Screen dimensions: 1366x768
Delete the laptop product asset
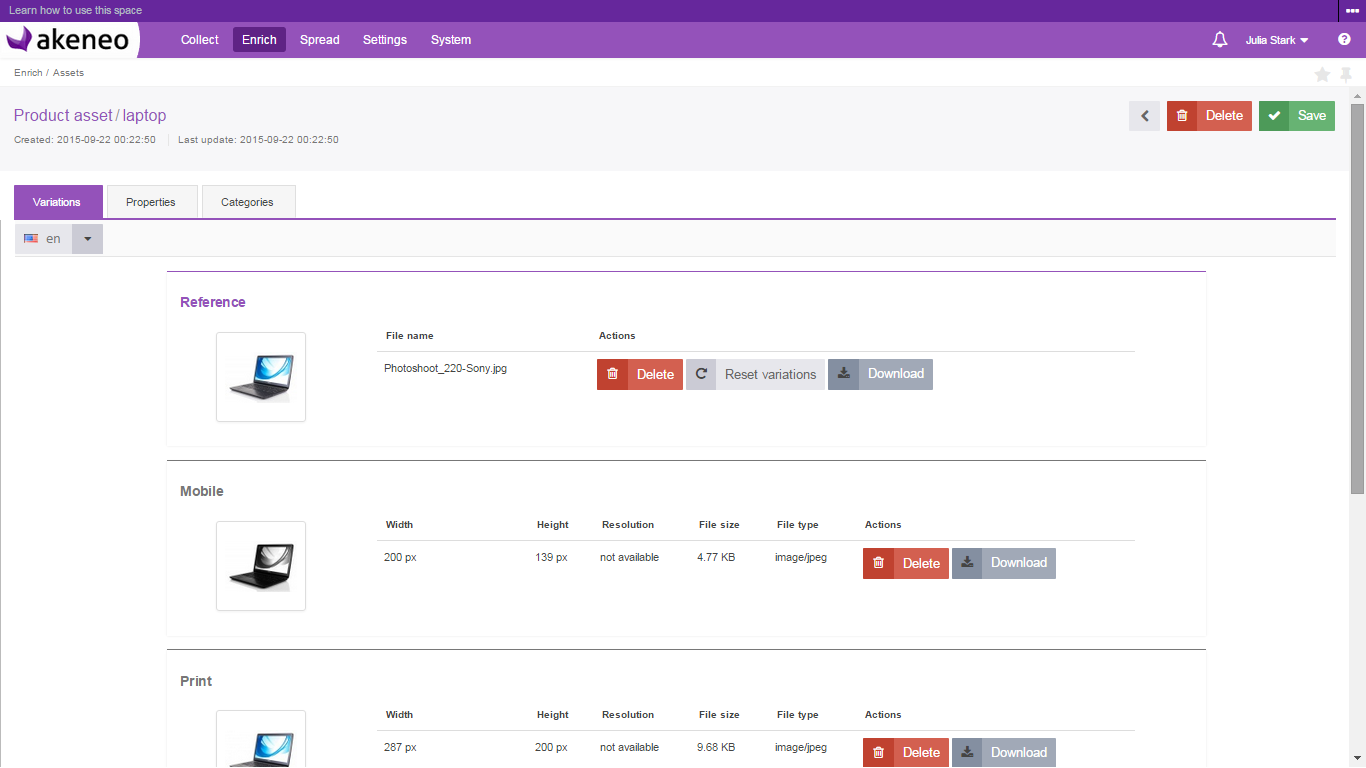pyautogui.click(x=1209, y=116)
